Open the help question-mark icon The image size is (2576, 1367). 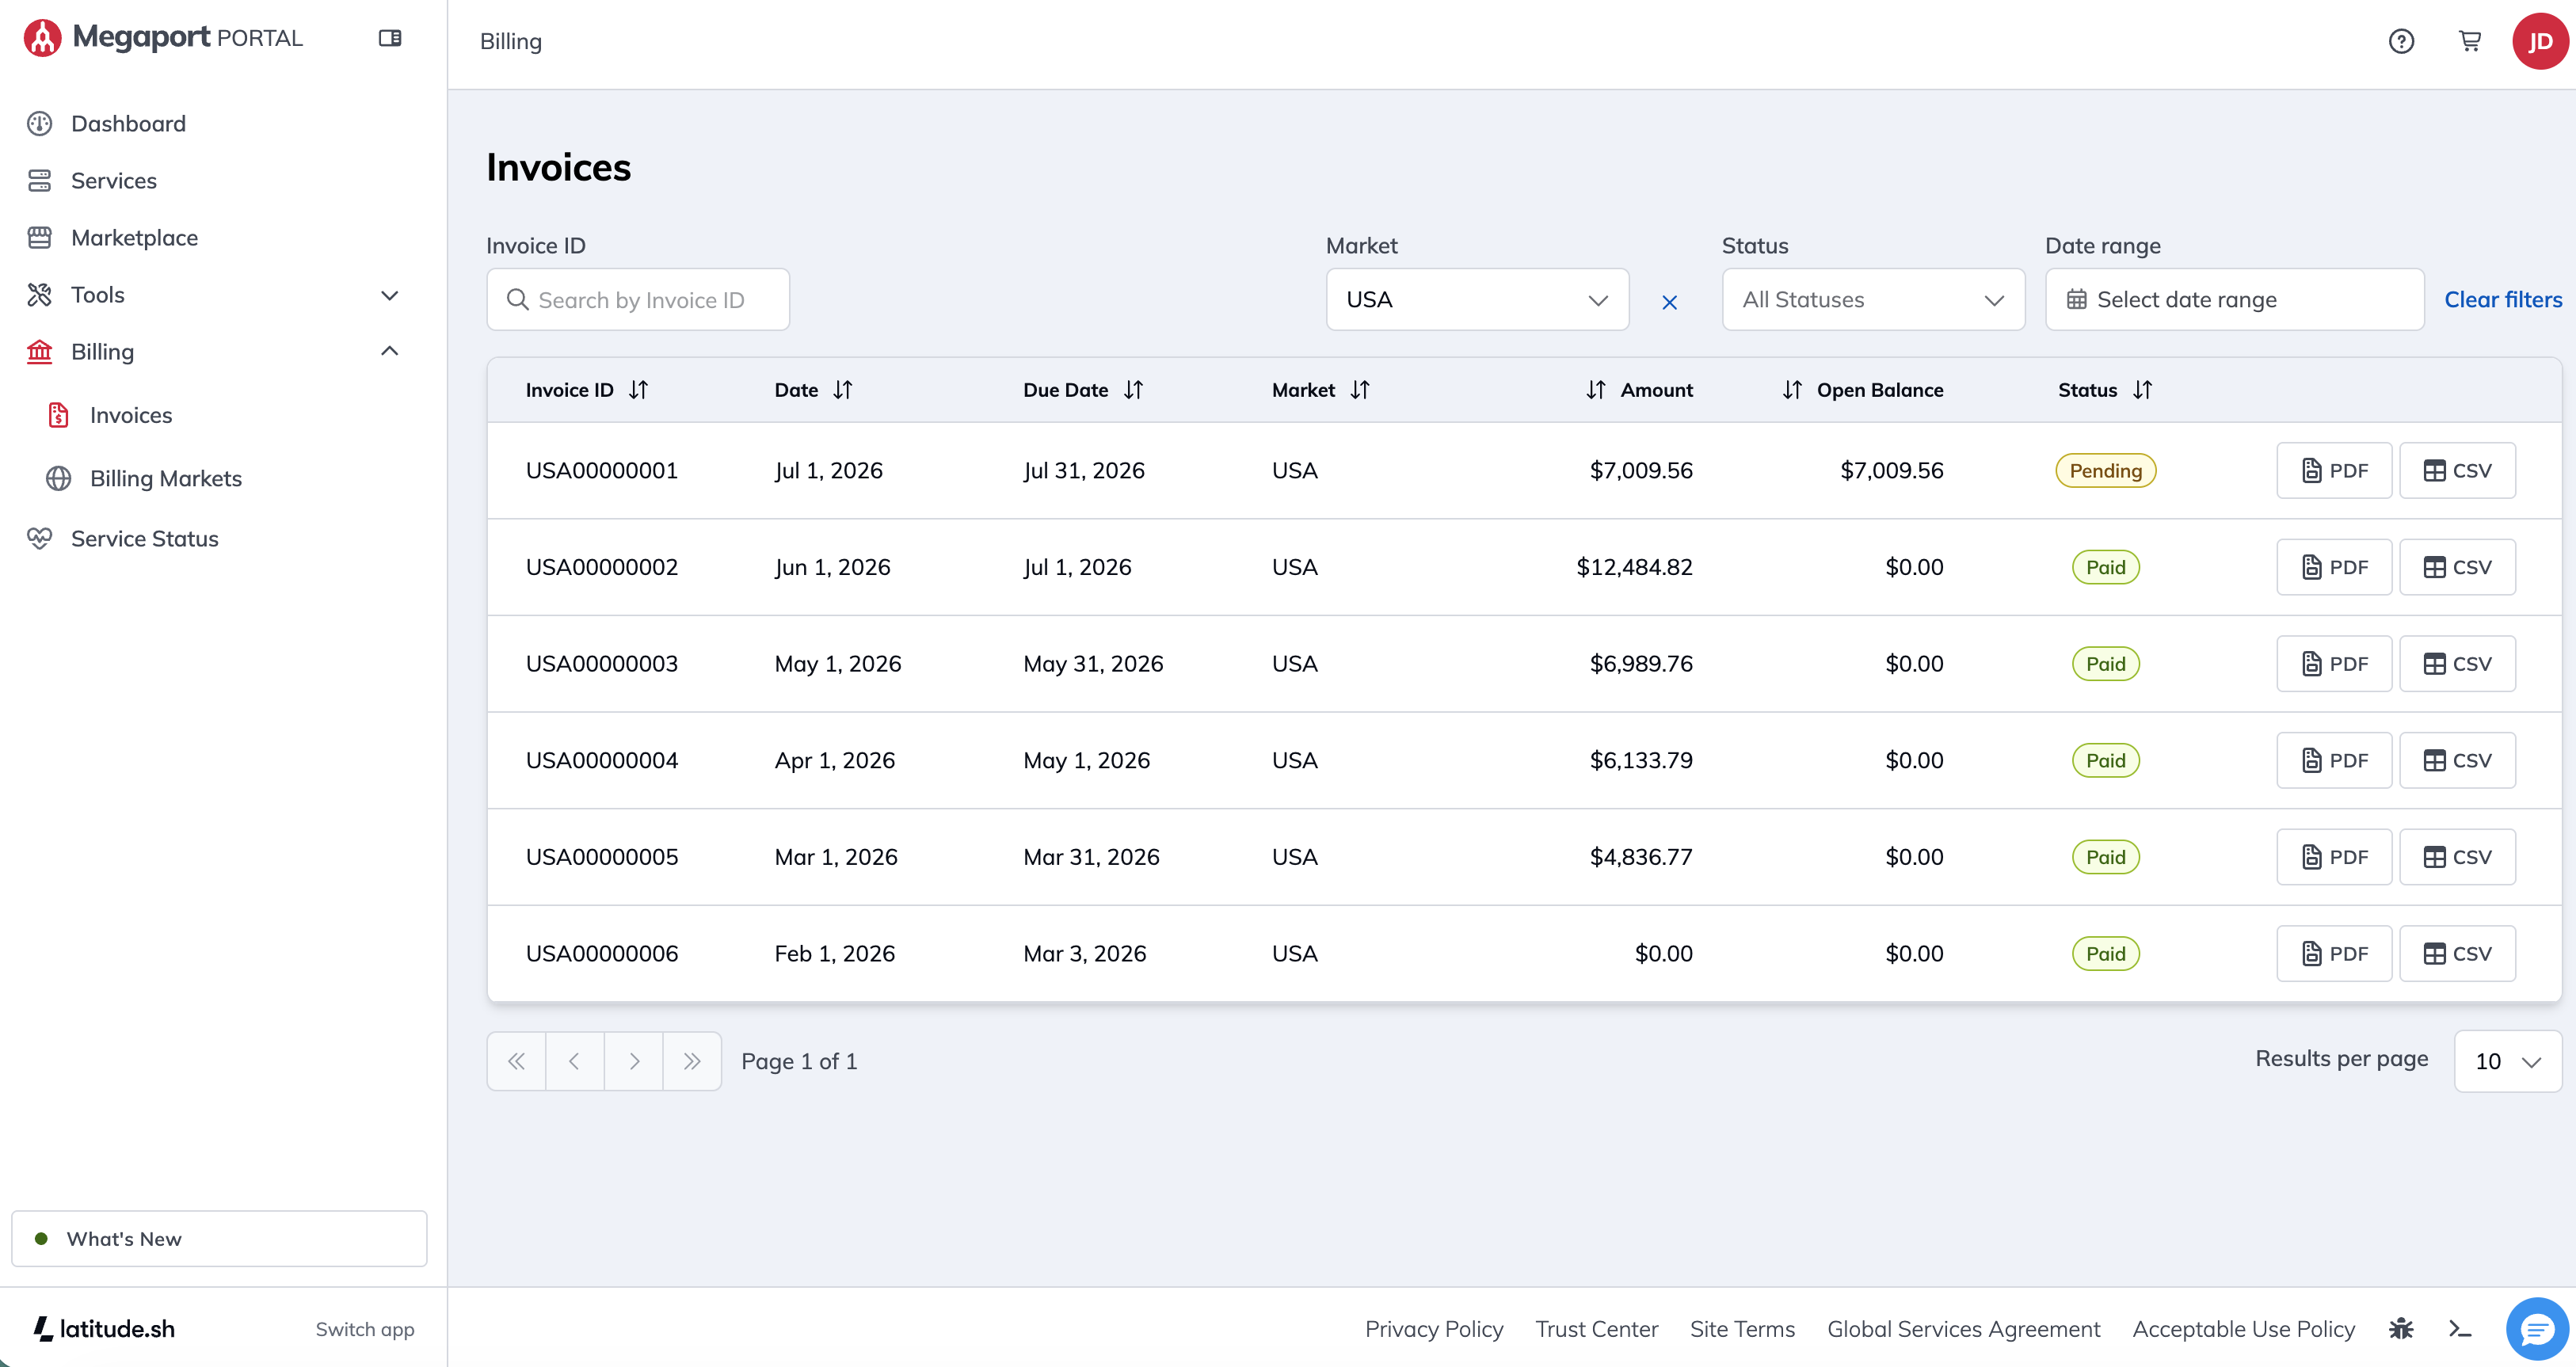pos(2401,41)
